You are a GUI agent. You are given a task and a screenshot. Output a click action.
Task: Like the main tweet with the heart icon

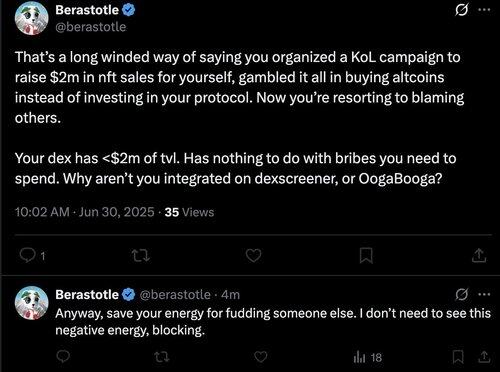click(x=253, y=255)
